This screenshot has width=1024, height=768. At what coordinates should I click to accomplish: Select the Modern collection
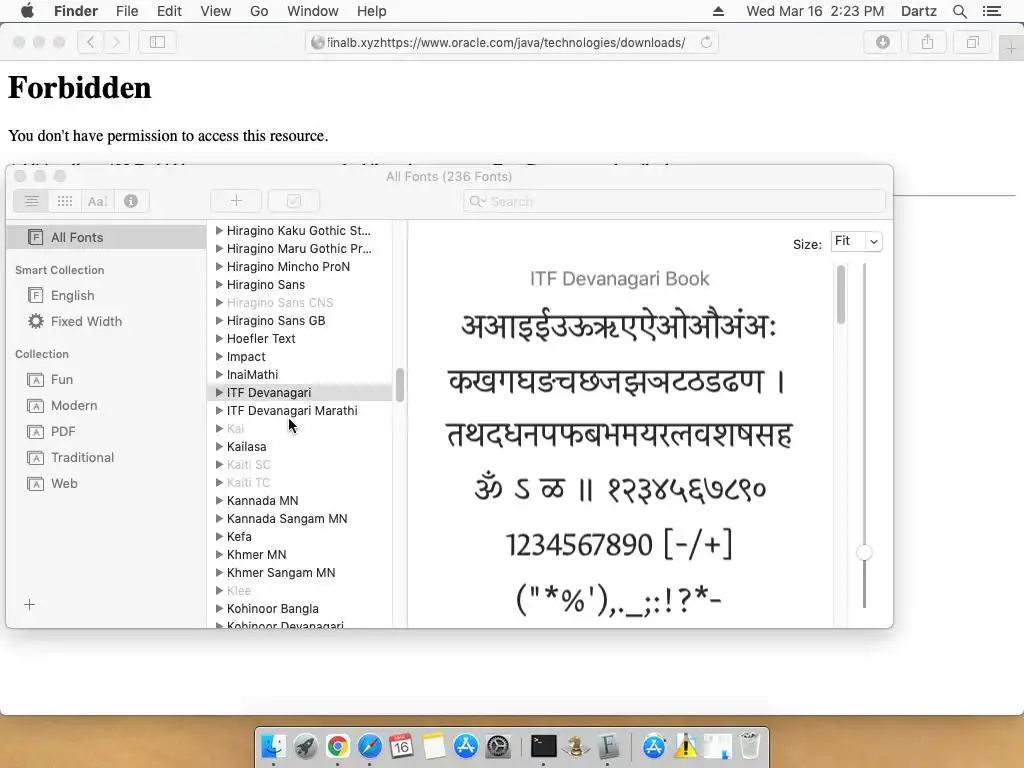coord(106,406)
